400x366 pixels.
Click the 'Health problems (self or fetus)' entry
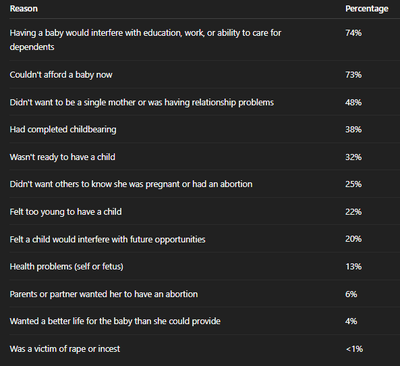coord(66,267)
